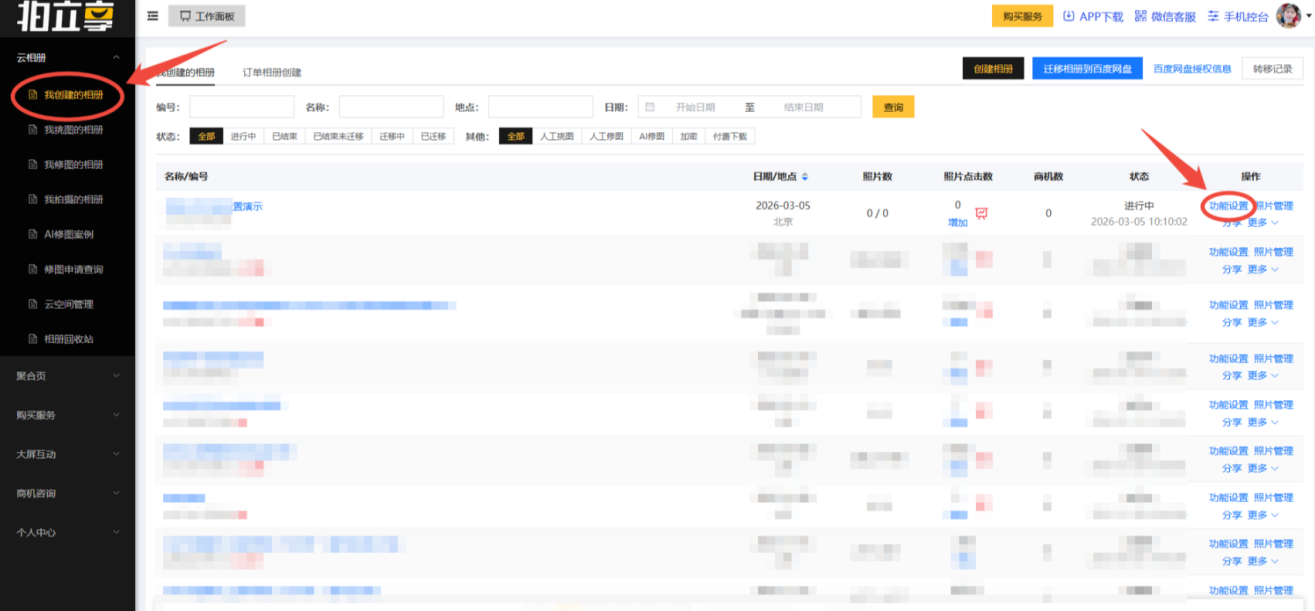
Task: Collapse the 云相册 sidebar section
Action: [x=116, y=58]
